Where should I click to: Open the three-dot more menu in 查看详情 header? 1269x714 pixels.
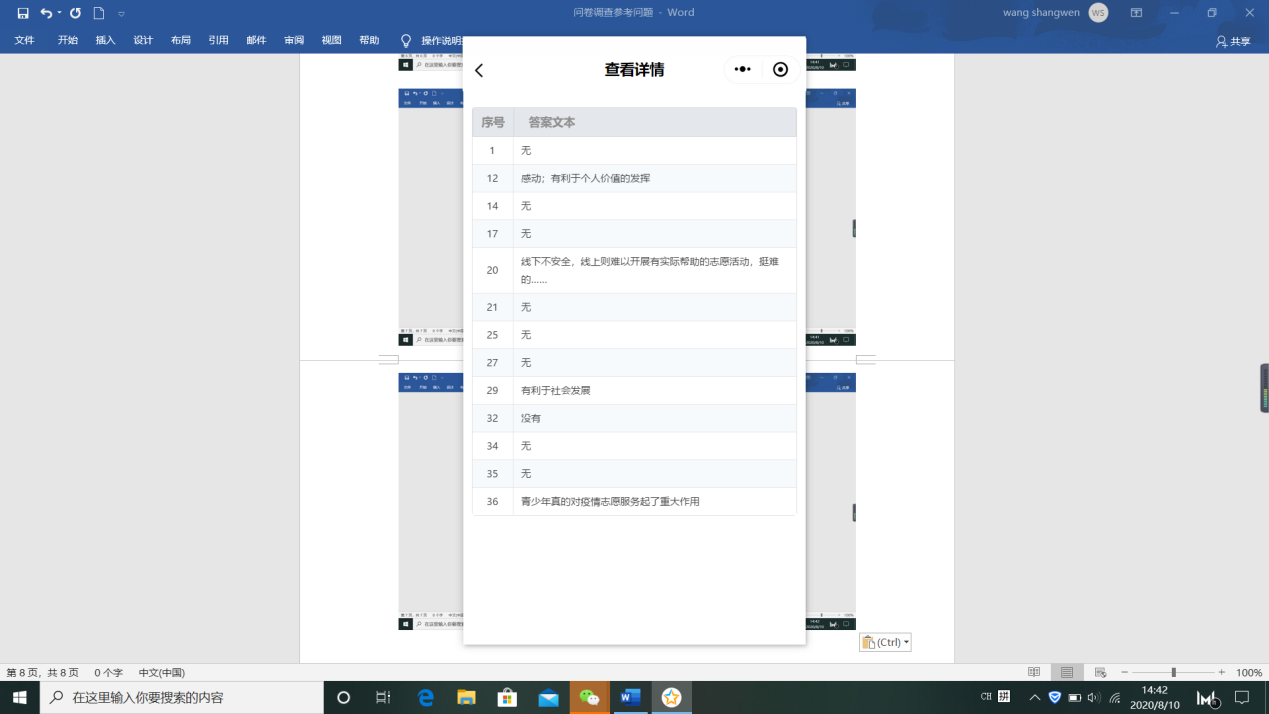pos(742,69)
